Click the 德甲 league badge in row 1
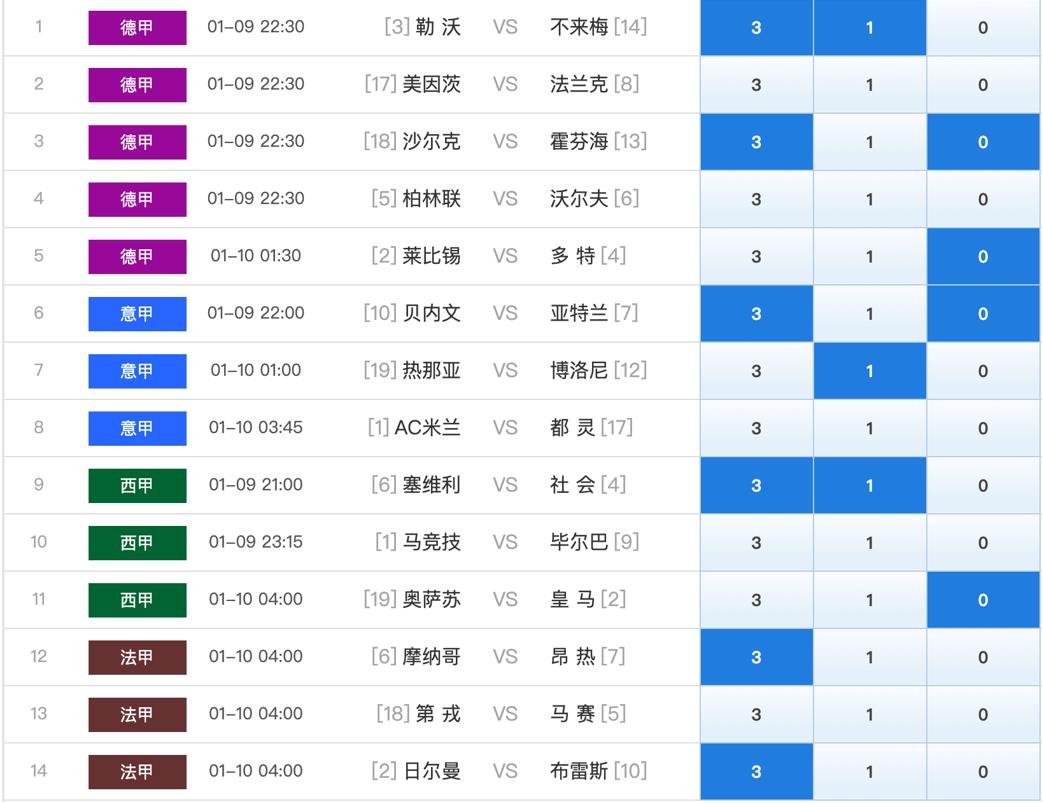This screenshot has width=1043, height=803. (x=137, y=27)
